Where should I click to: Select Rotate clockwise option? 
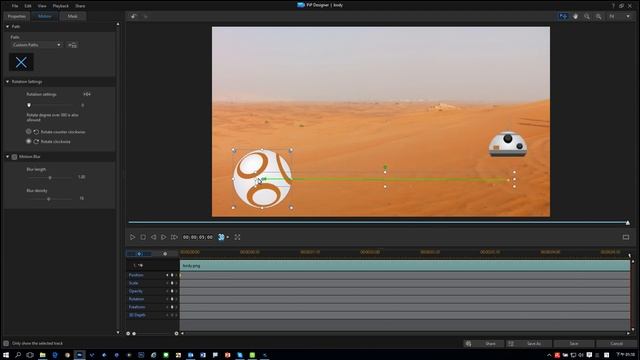29,141
